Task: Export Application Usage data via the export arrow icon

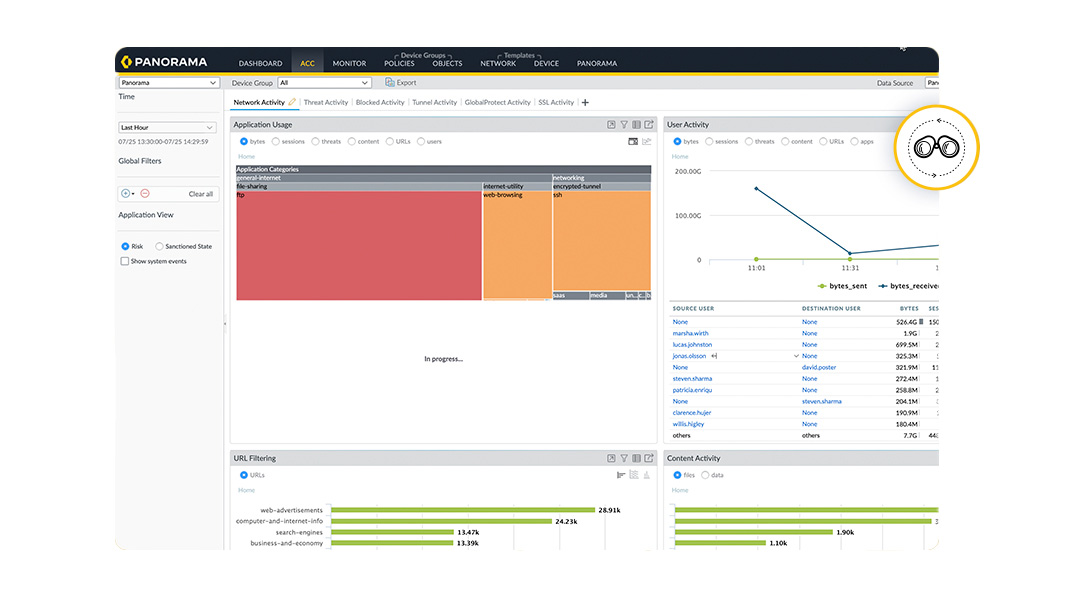Action: click(x=647, y=124)
